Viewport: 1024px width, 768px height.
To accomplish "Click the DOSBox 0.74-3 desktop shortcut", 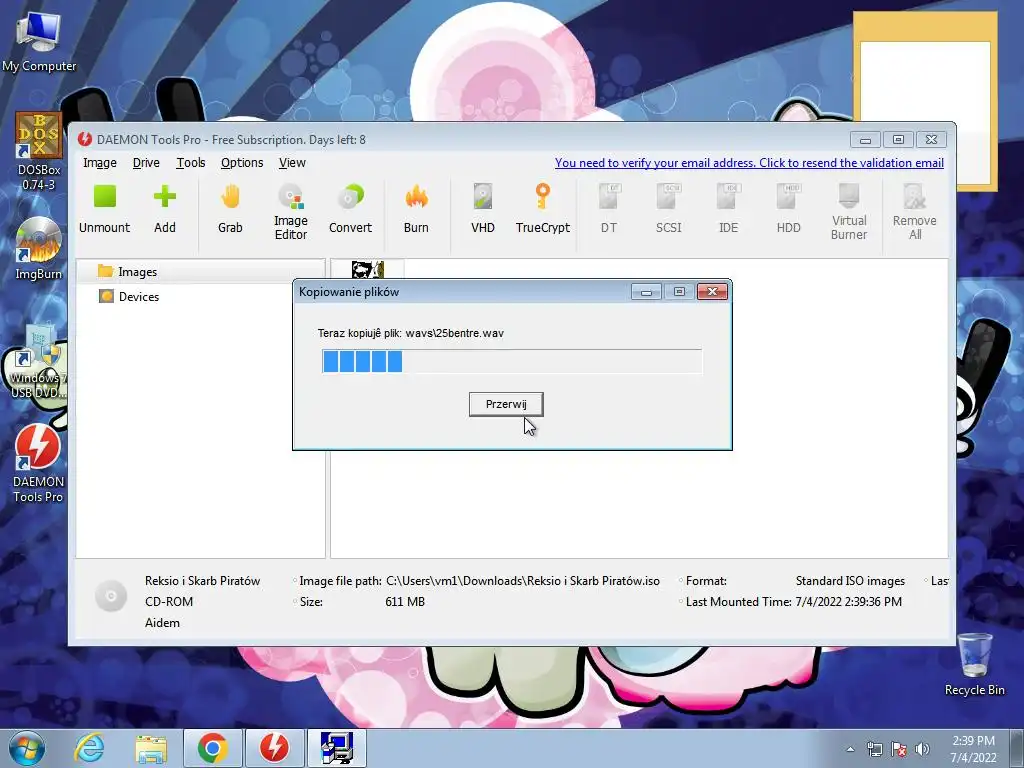I will tap(39, 152).
